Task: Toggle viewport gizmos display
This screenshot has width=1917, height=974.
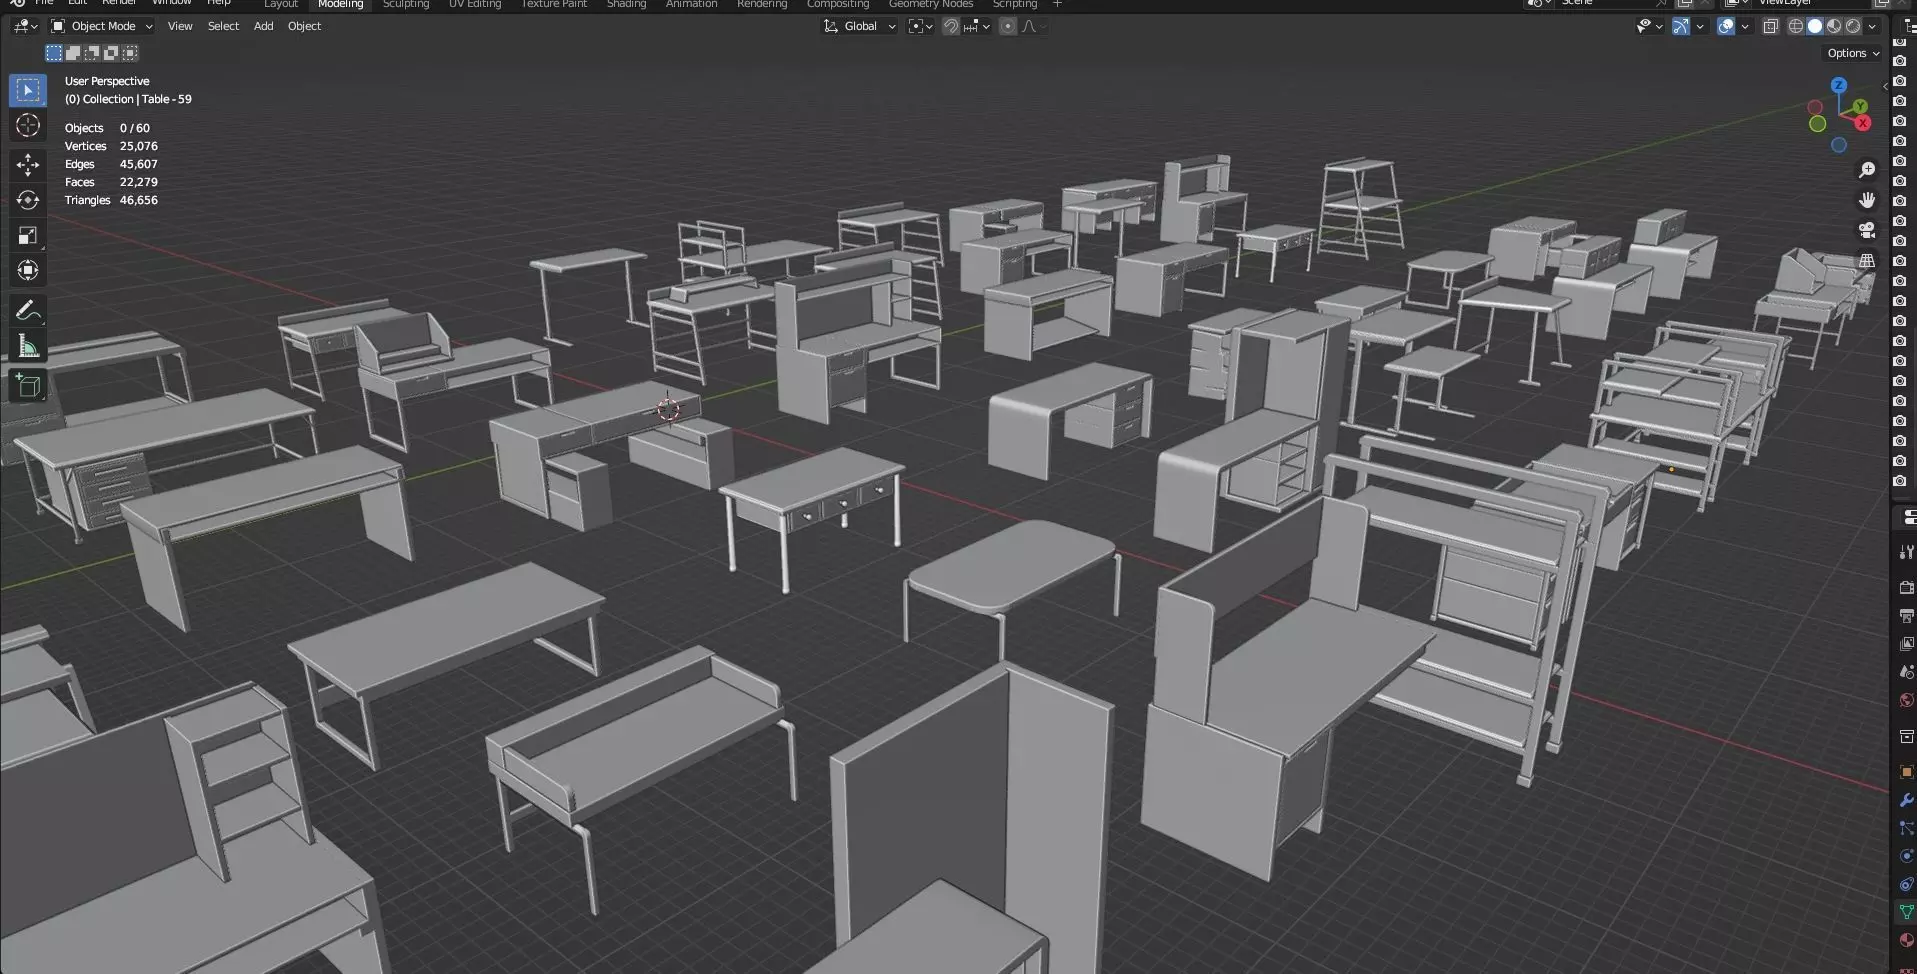Action: tap(1681, 27)
